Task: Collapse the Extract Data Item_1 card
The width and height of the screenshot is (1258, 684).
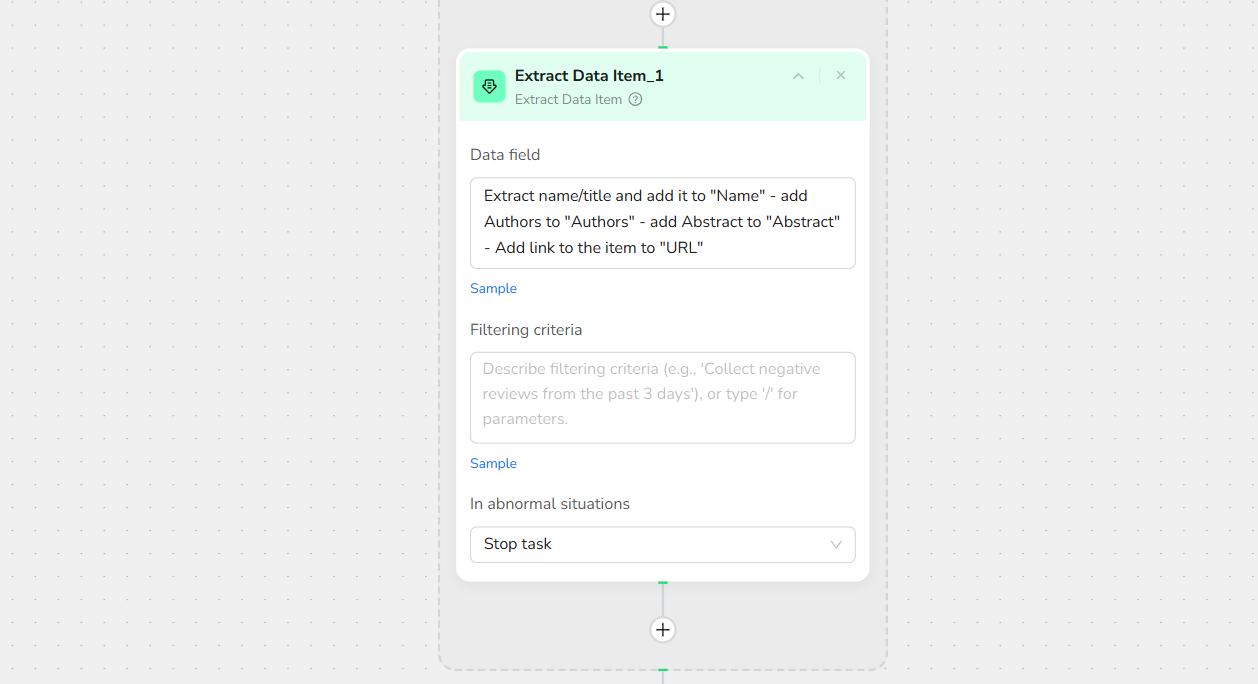Action: tap(798, 76)
